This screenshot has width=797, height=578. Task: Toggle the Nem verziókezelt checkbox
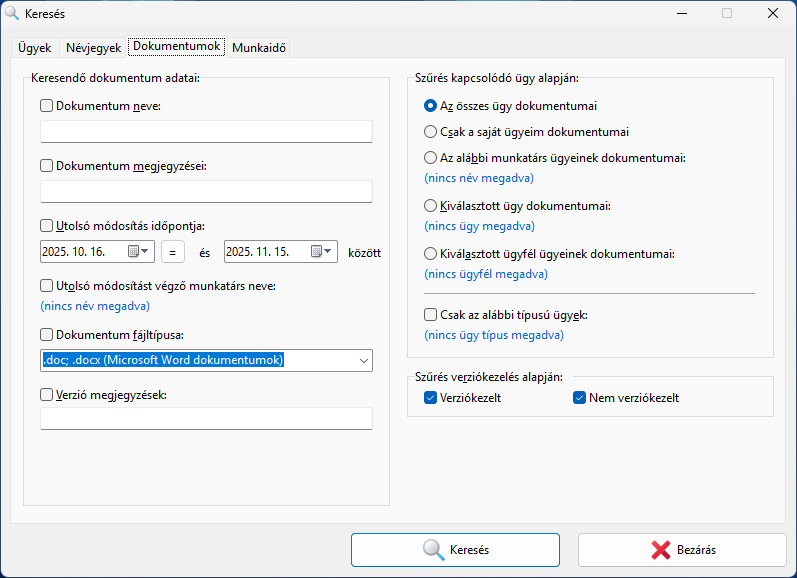(x=579, y=398)
